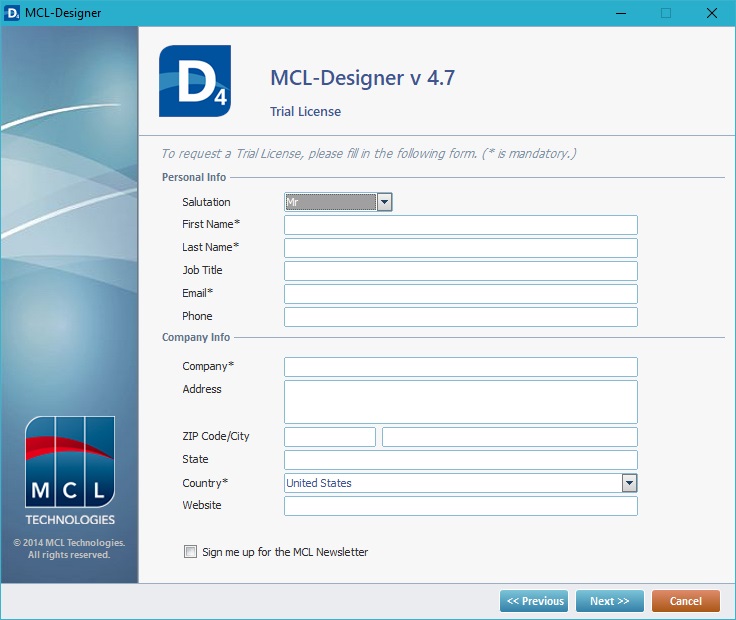
Task: Click the State input field
Action: [x=460, y=460]
